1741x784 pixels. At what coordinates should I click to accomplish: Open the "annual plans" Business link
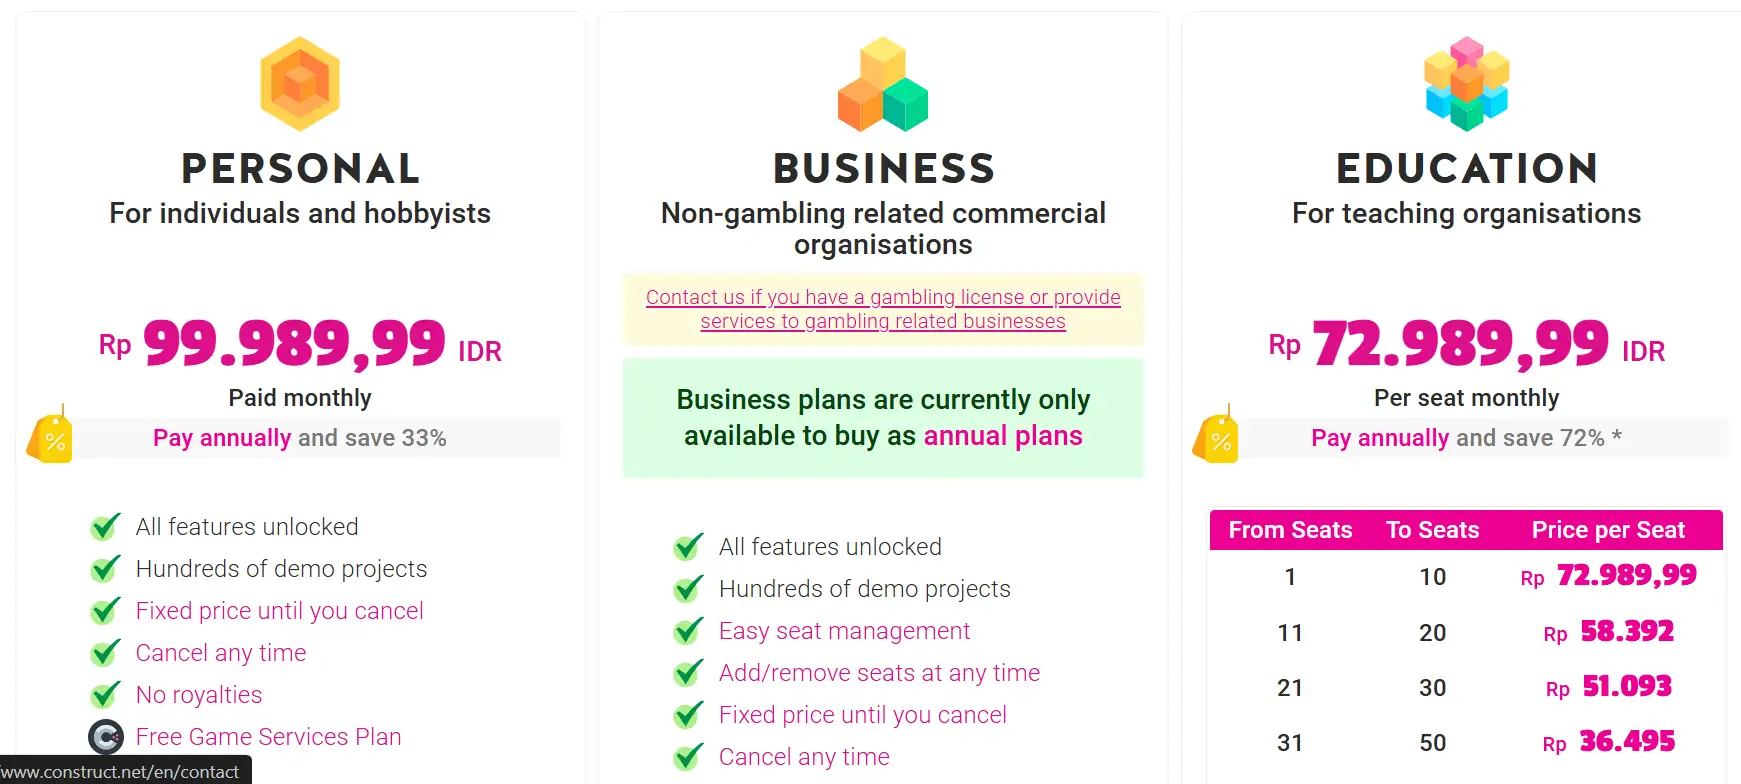tap(1002, 436)
